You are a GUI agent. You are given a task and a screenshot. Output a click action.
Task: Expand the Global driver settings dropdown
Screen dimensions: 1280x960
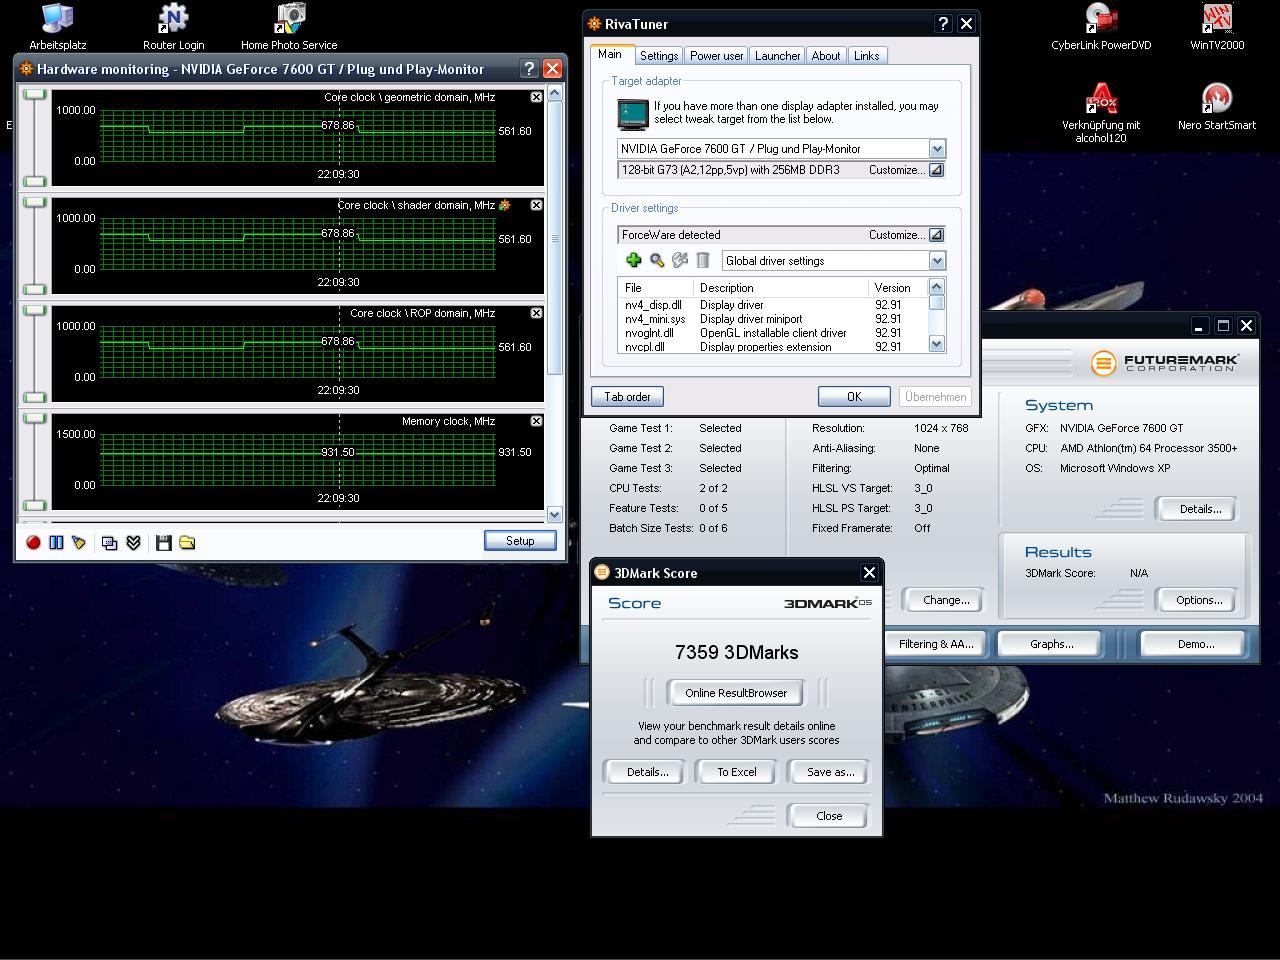[x=937, y=261]
